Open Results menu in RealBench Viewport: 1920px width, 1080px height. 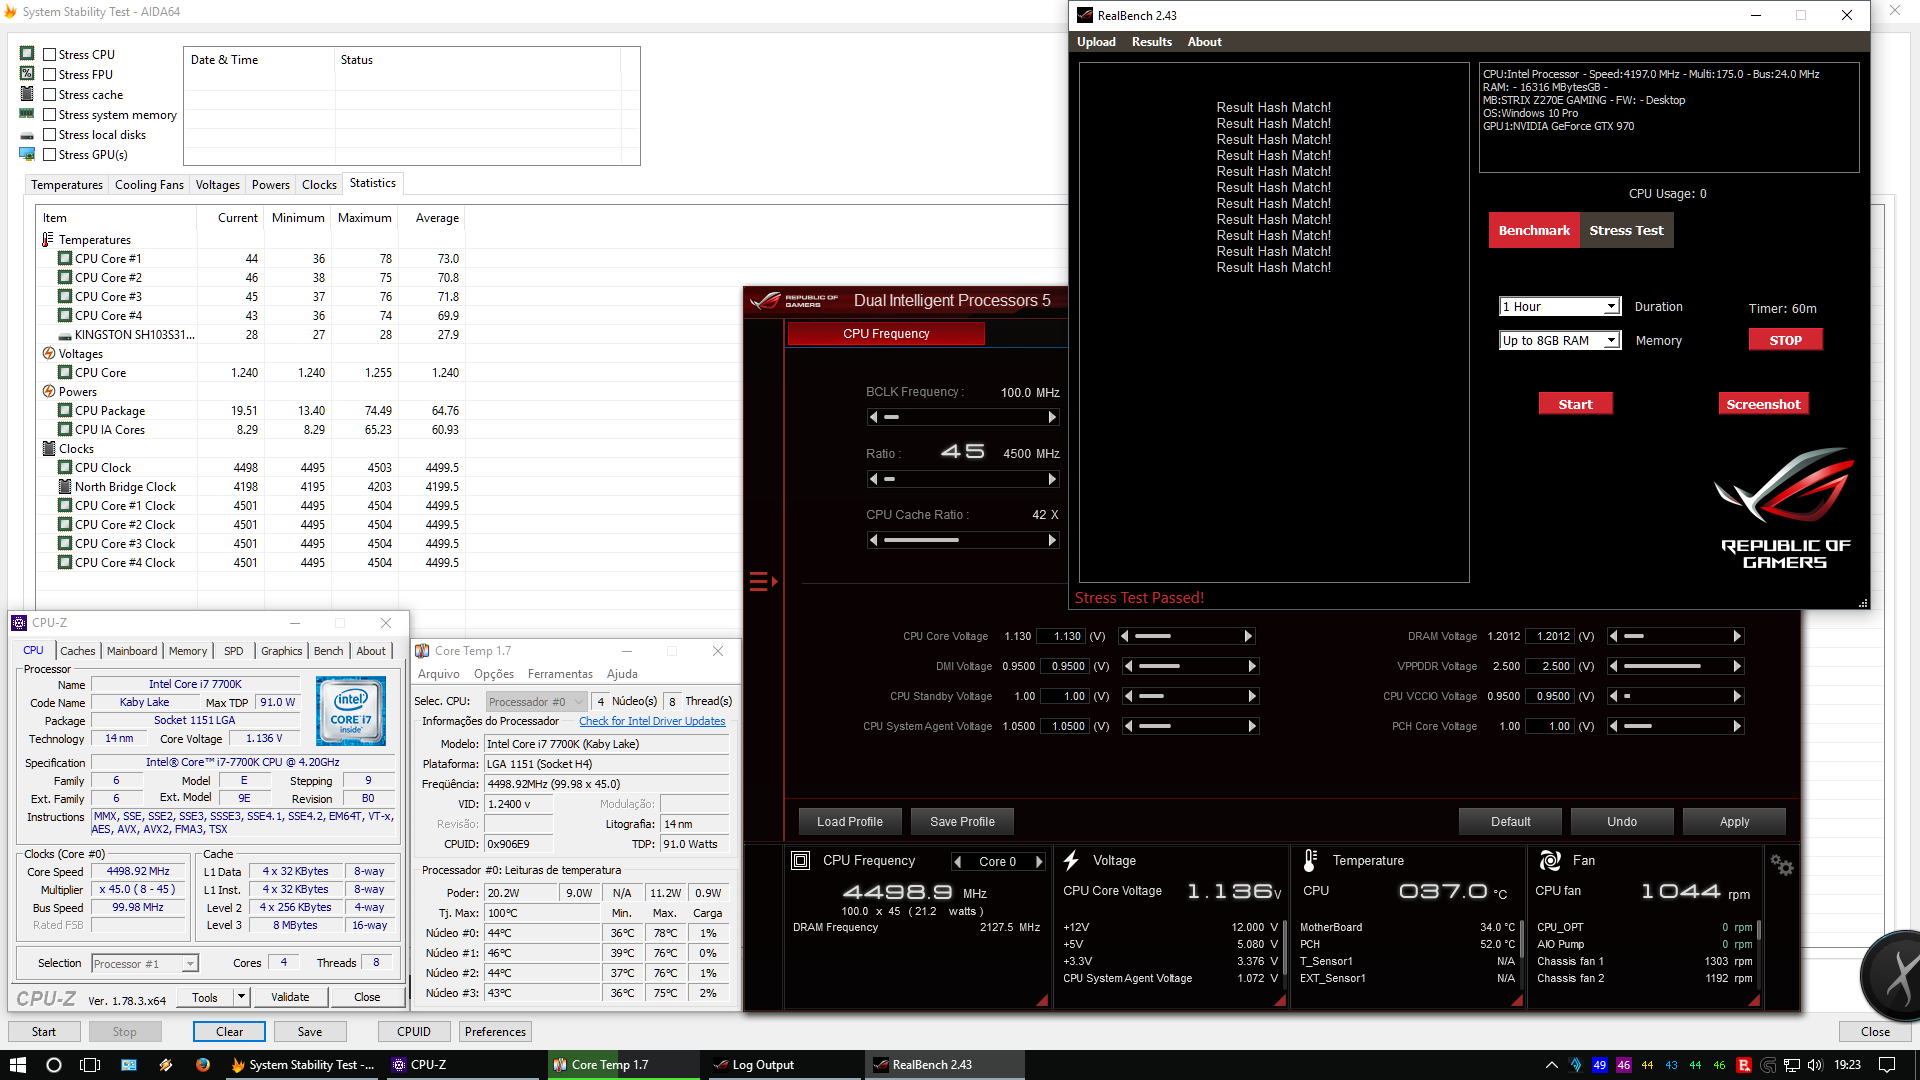1151,42
